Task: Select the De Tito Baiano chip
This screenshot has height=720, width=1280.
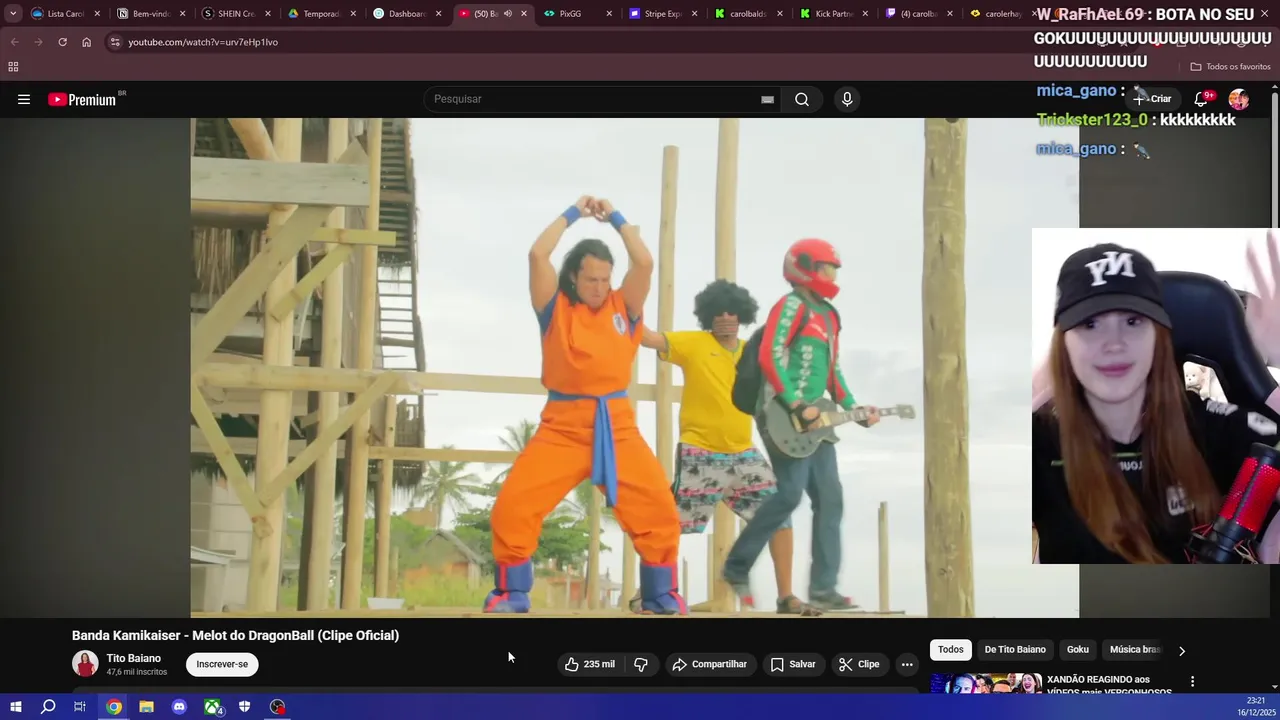Action: pyautogui.click(x=1015, y=650)
